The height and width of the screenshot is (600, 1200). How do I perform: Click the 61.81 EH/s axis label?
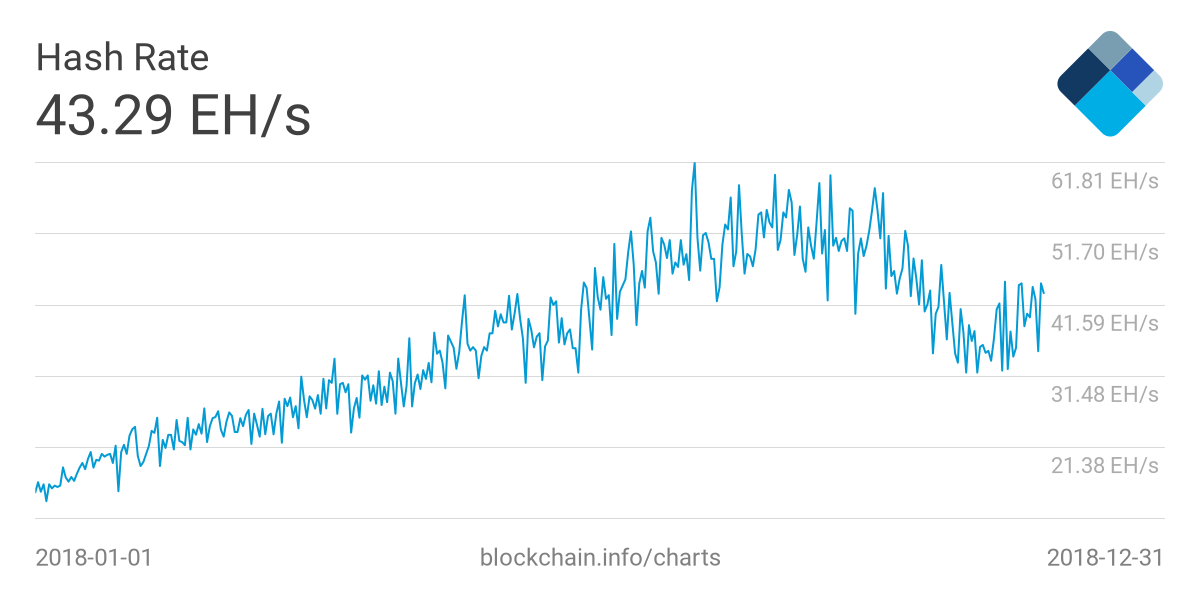1104,181
